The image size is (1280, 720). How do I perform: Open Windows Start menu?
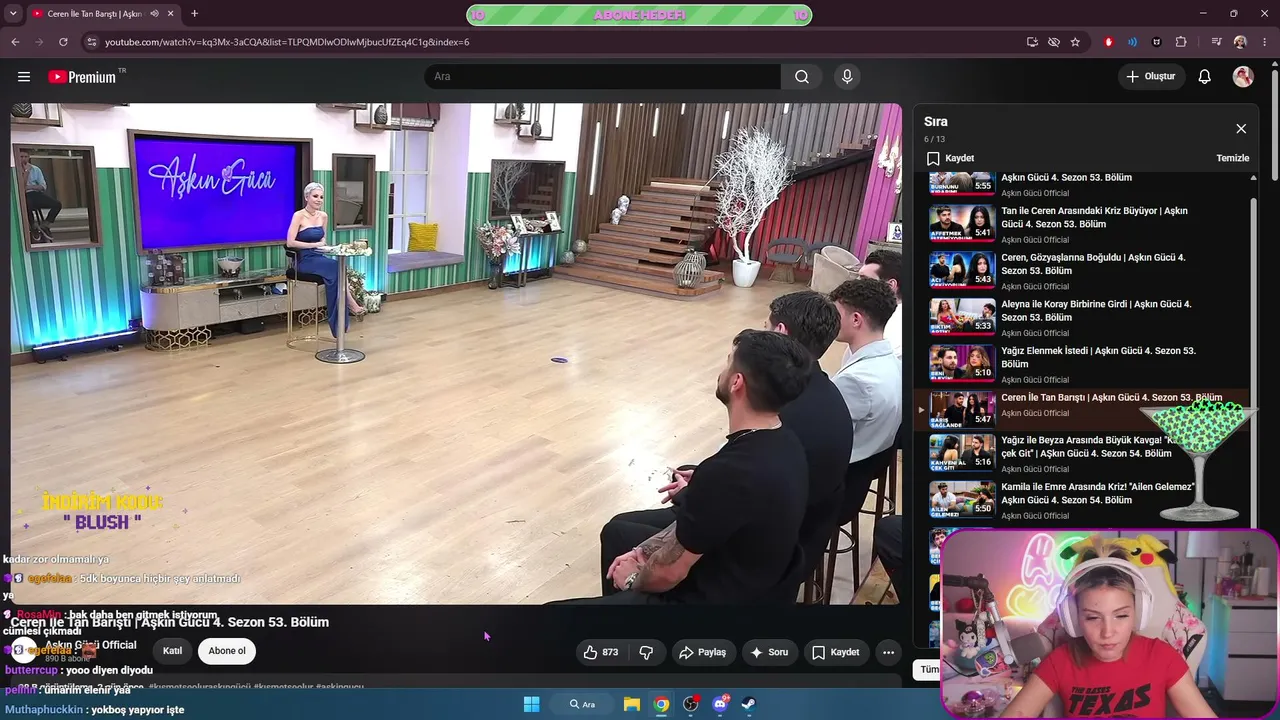coord(532,704)
